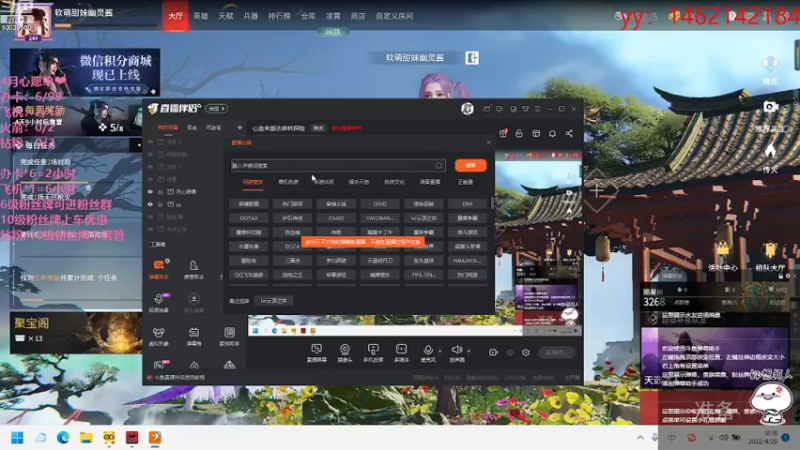Image resolution: width=800 pixels, height=450 pixels.
Task: Click the orange search button
Action: pos(470,165)
